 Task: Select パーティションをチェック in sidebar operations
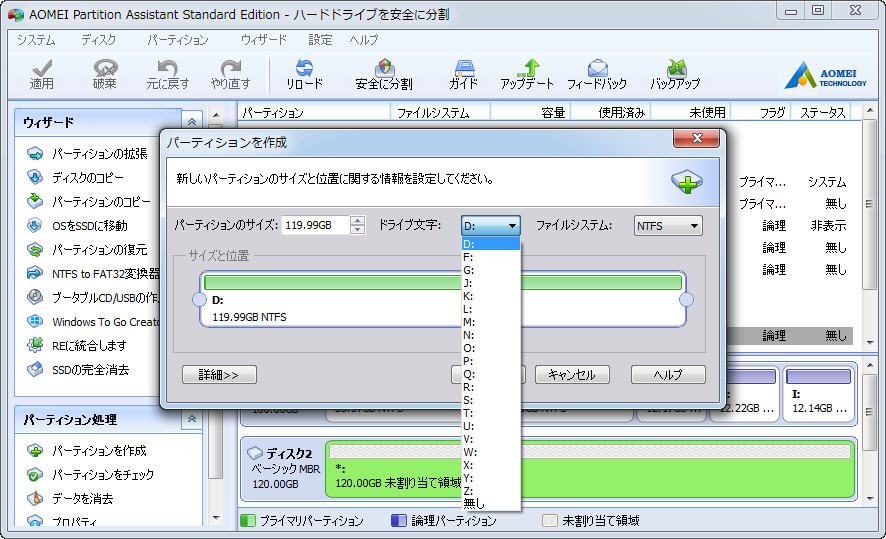(90, 475)
